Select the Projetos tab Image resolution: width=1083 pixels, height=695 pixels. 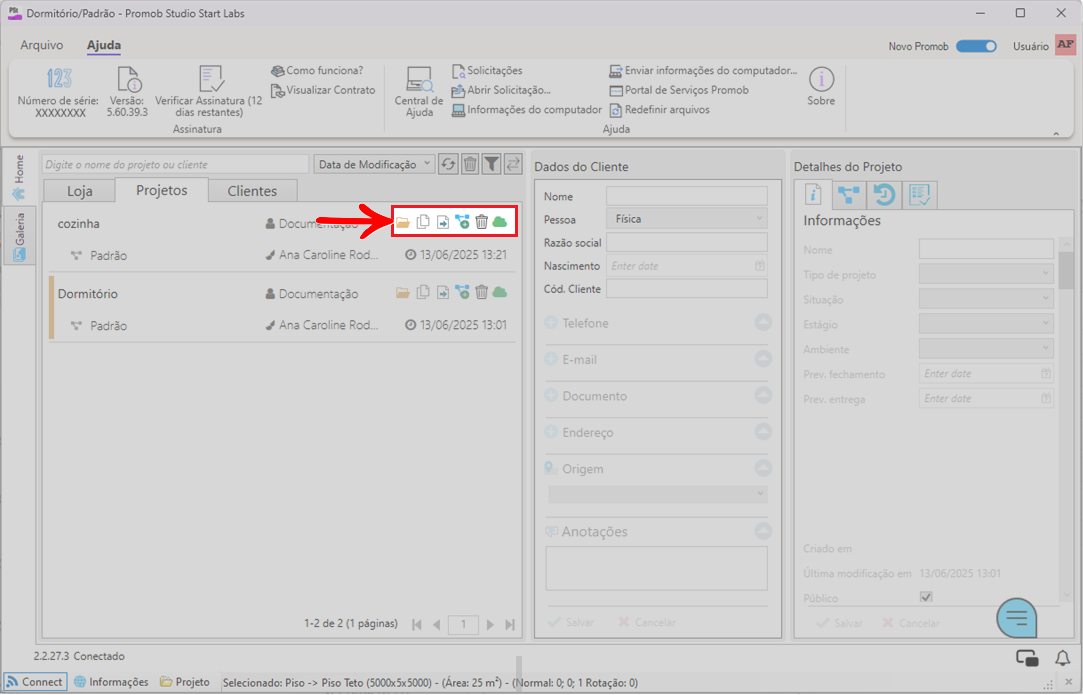coord(162,190)
